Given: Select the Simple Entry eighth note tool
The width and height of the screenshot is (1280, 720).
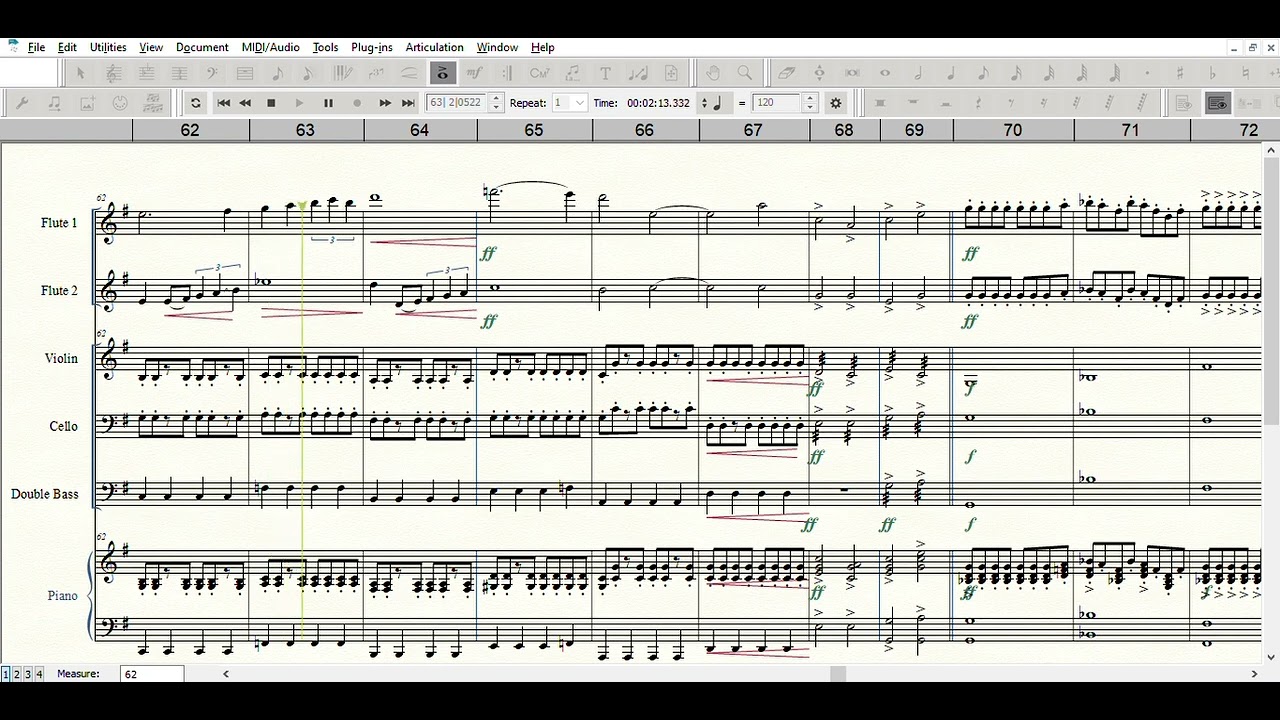Looking at the screenshot, I should tap(277, 73).
